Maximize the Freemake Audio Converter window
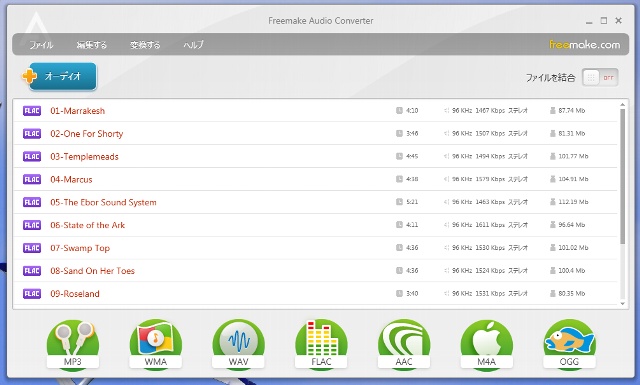The width and height of the screenshot is (640, 385). 604,20
